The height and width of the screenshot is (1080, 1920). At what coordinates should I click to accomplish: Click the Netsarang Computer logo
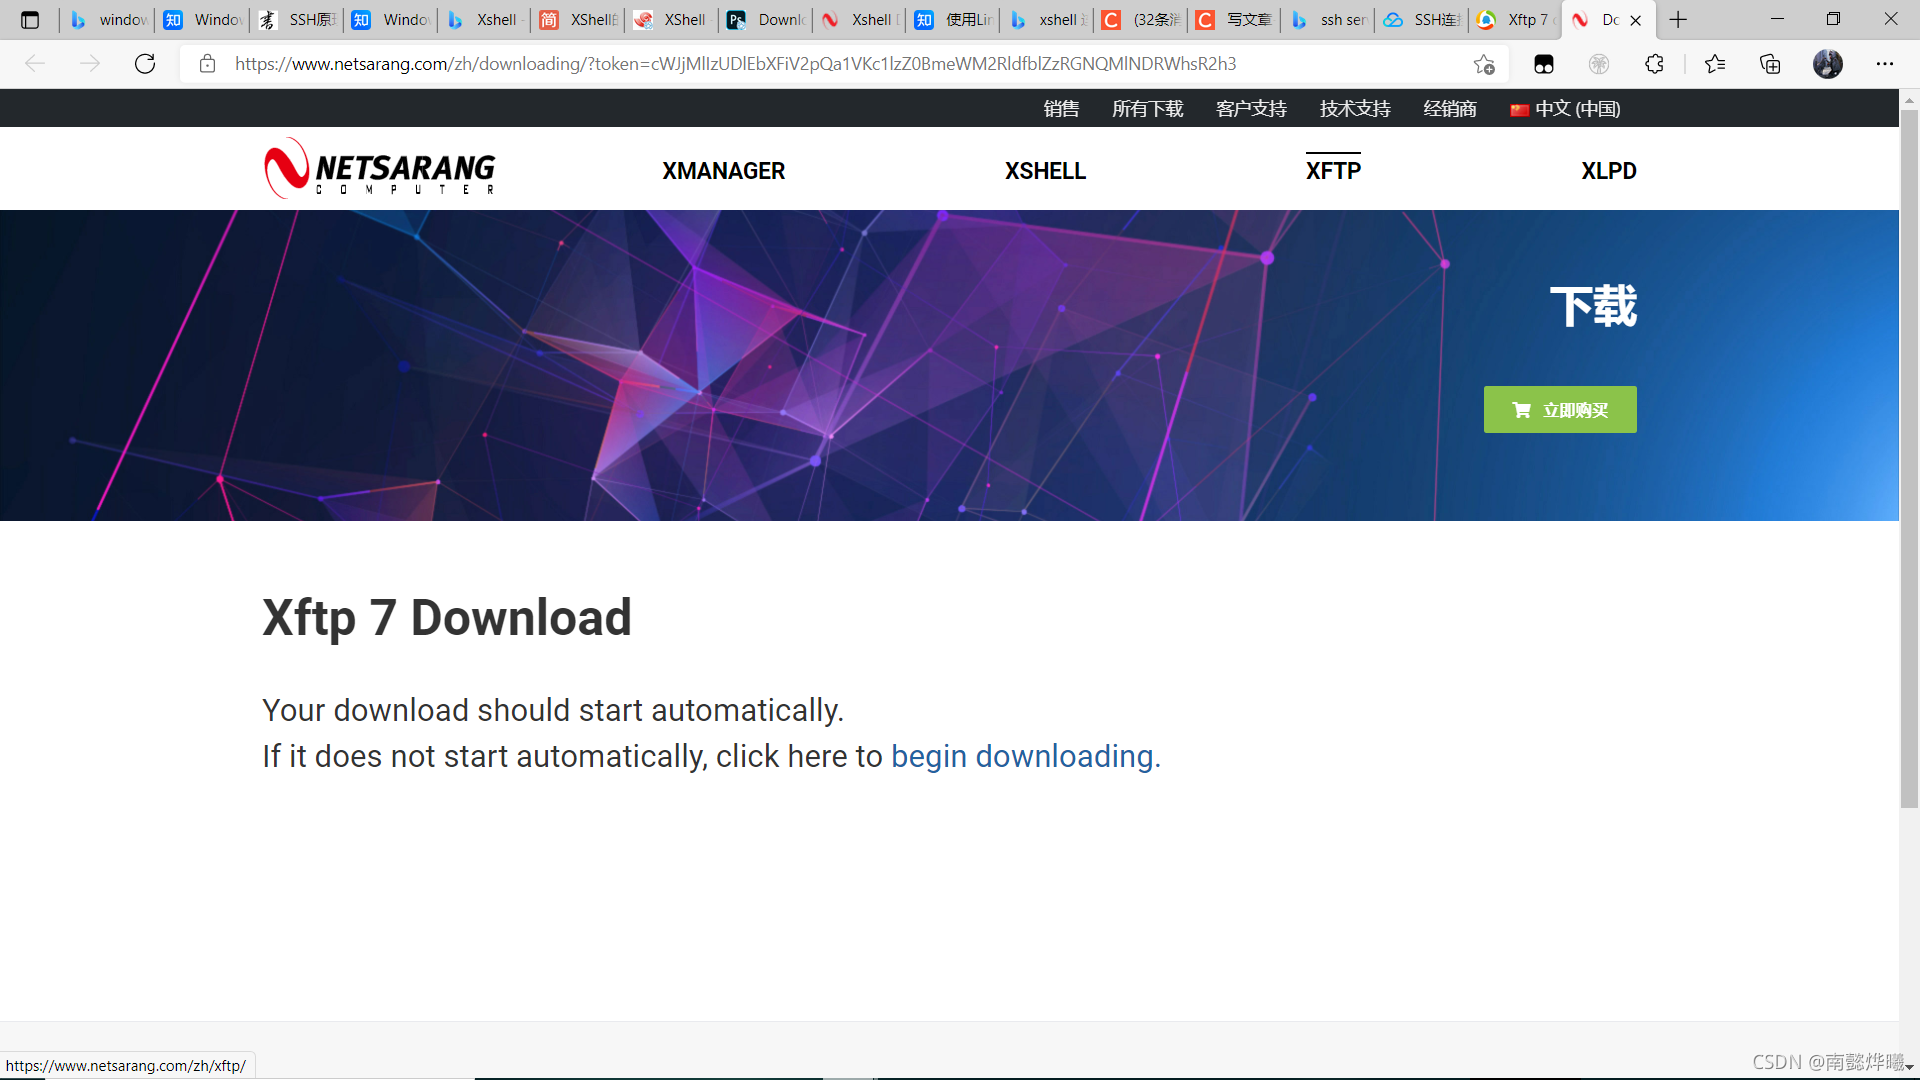pyautogui.click(x=380, y=168)
